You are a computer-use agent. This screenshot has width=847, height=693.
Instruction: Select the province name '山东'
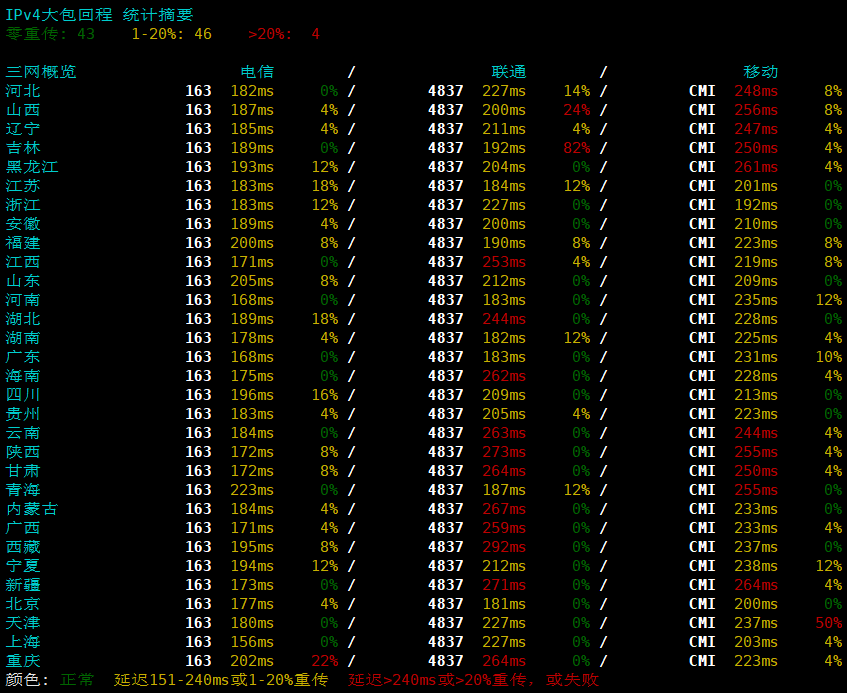click(x=23, y=281)
